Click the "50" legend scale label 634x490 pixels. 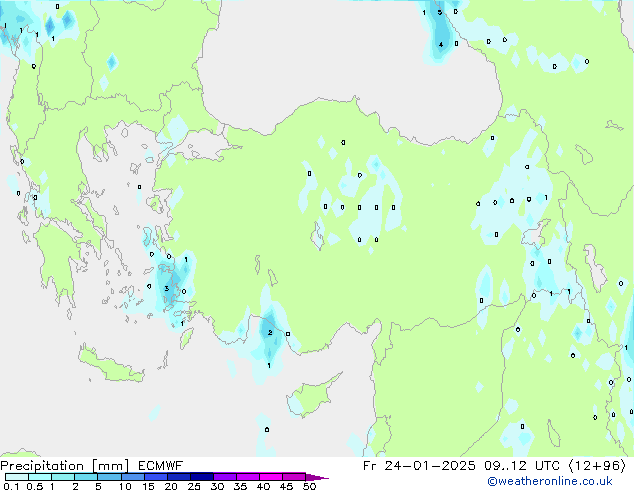click(309, 486)
